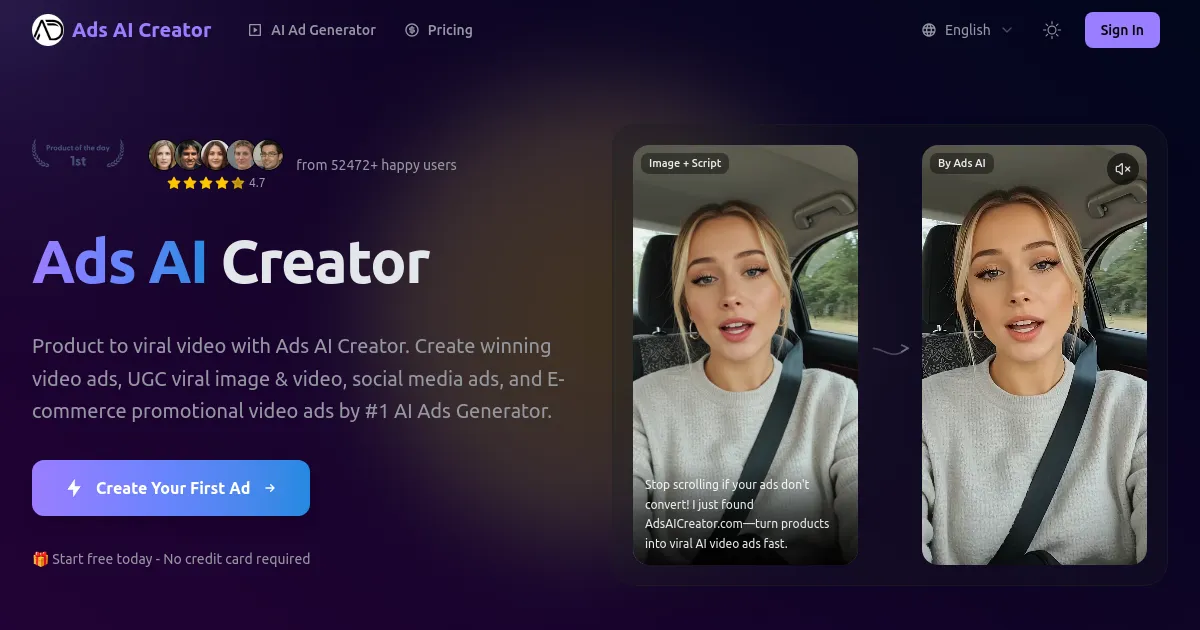Click the lightning bolt icon in the CTA button
The height and width of the screenshot is (630, 1200).
[x=75, y=487]
